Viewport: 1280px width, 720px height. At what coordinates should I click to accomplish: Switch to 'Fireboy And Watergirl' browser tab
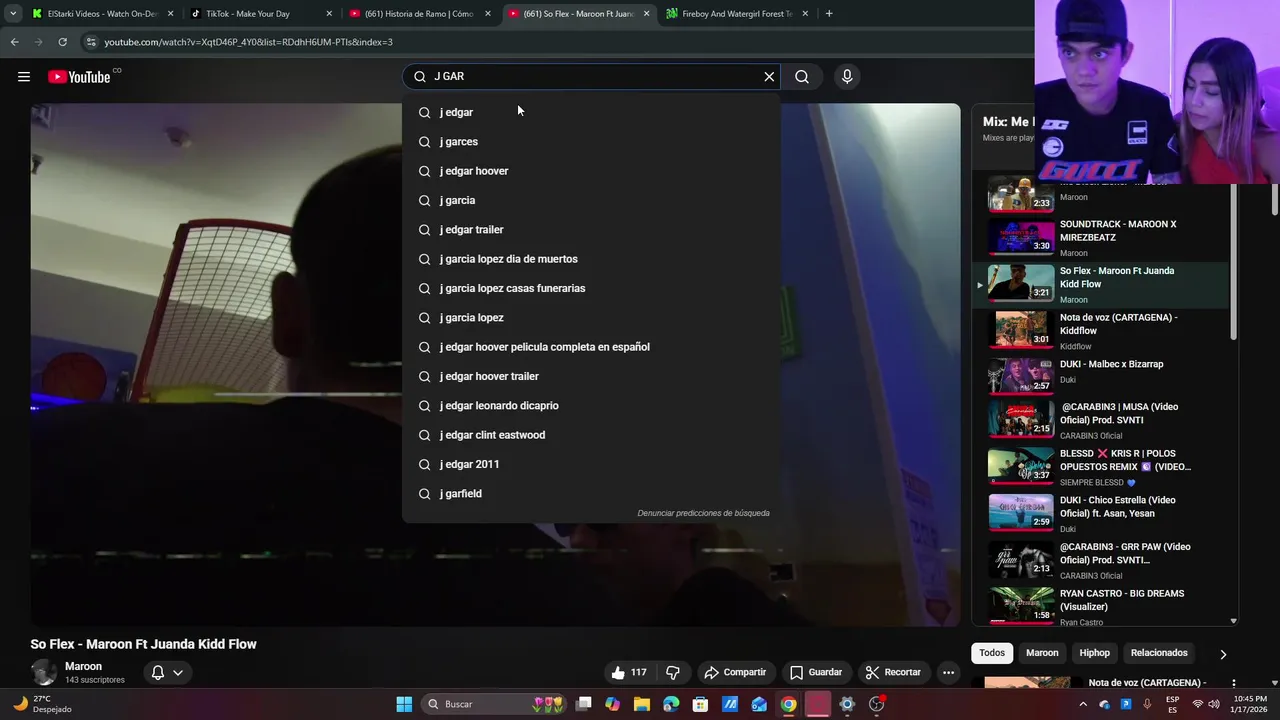(x=737, y=14)
